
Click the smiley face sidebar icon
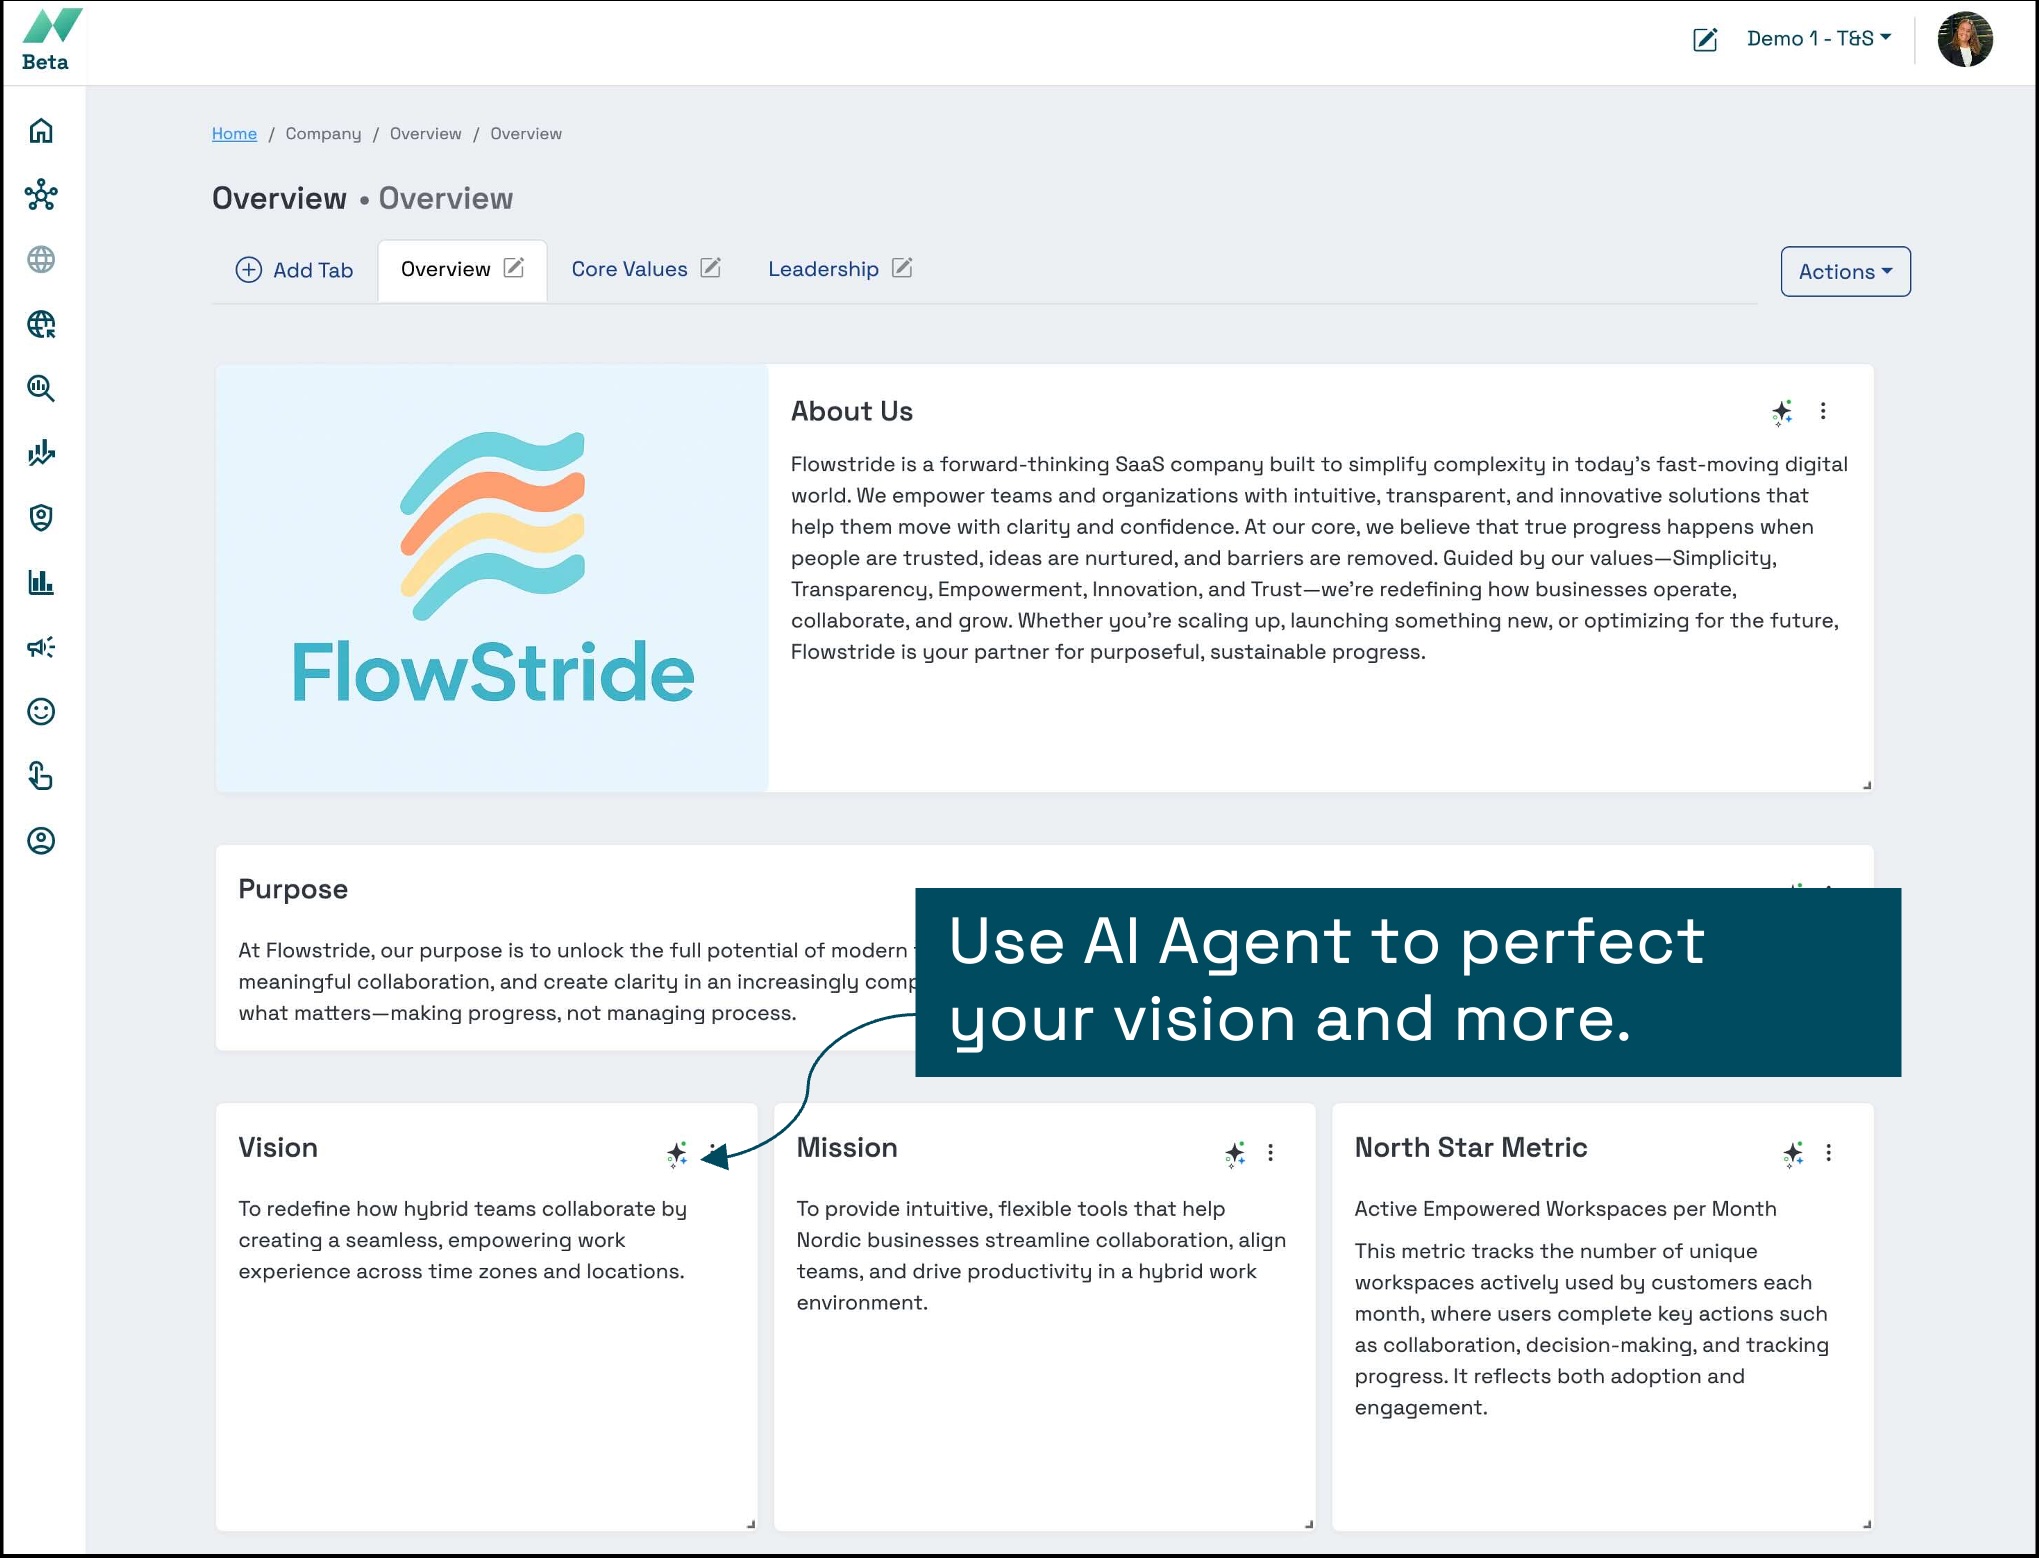(41, 711)
